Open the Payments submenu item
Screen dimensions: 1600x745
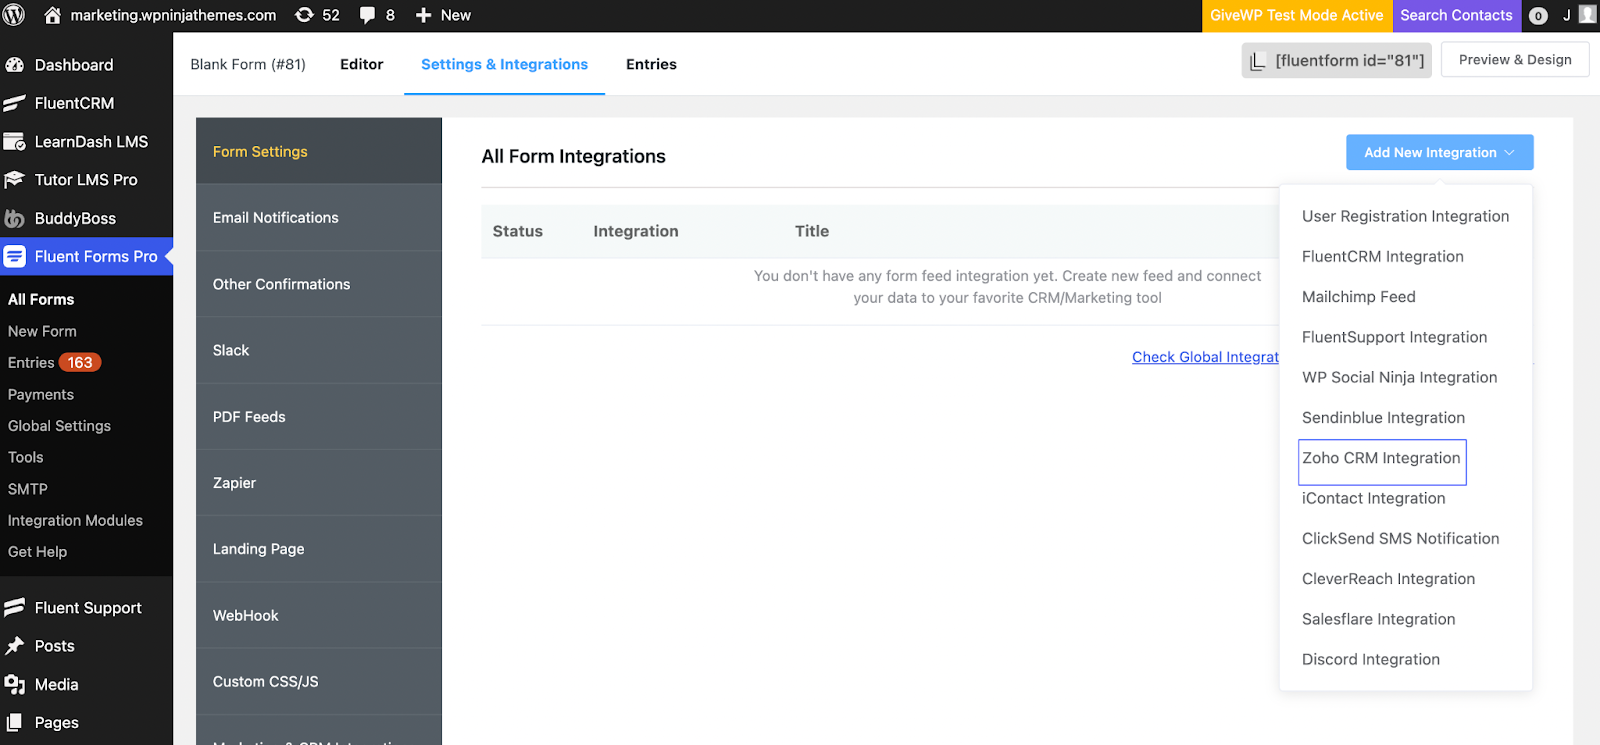pos(41,394)
